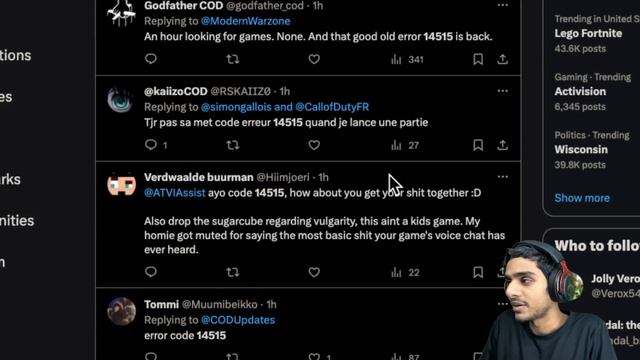This screenshot has height=360, width=640.
Task: Open the @CODUpdates mention link
Action: tap(238, 320)
